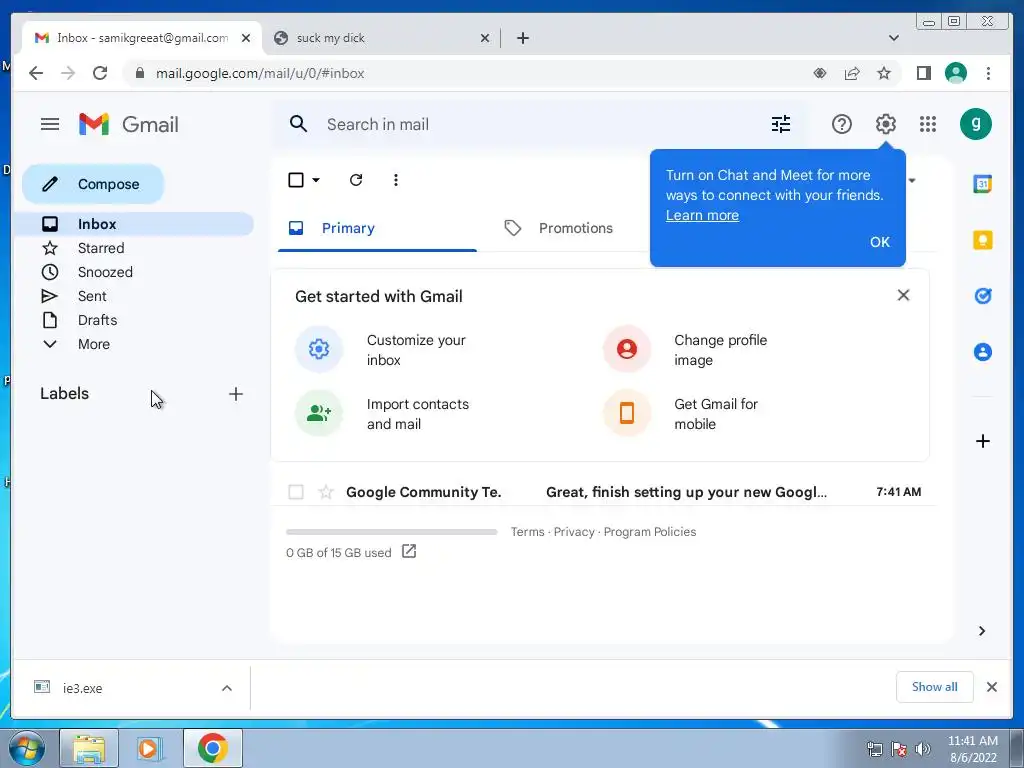Go back to previous page

(36, 73)
